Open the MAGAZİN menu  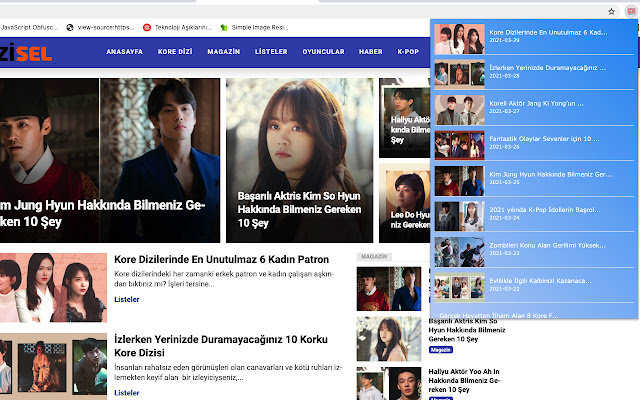point(224,52)
